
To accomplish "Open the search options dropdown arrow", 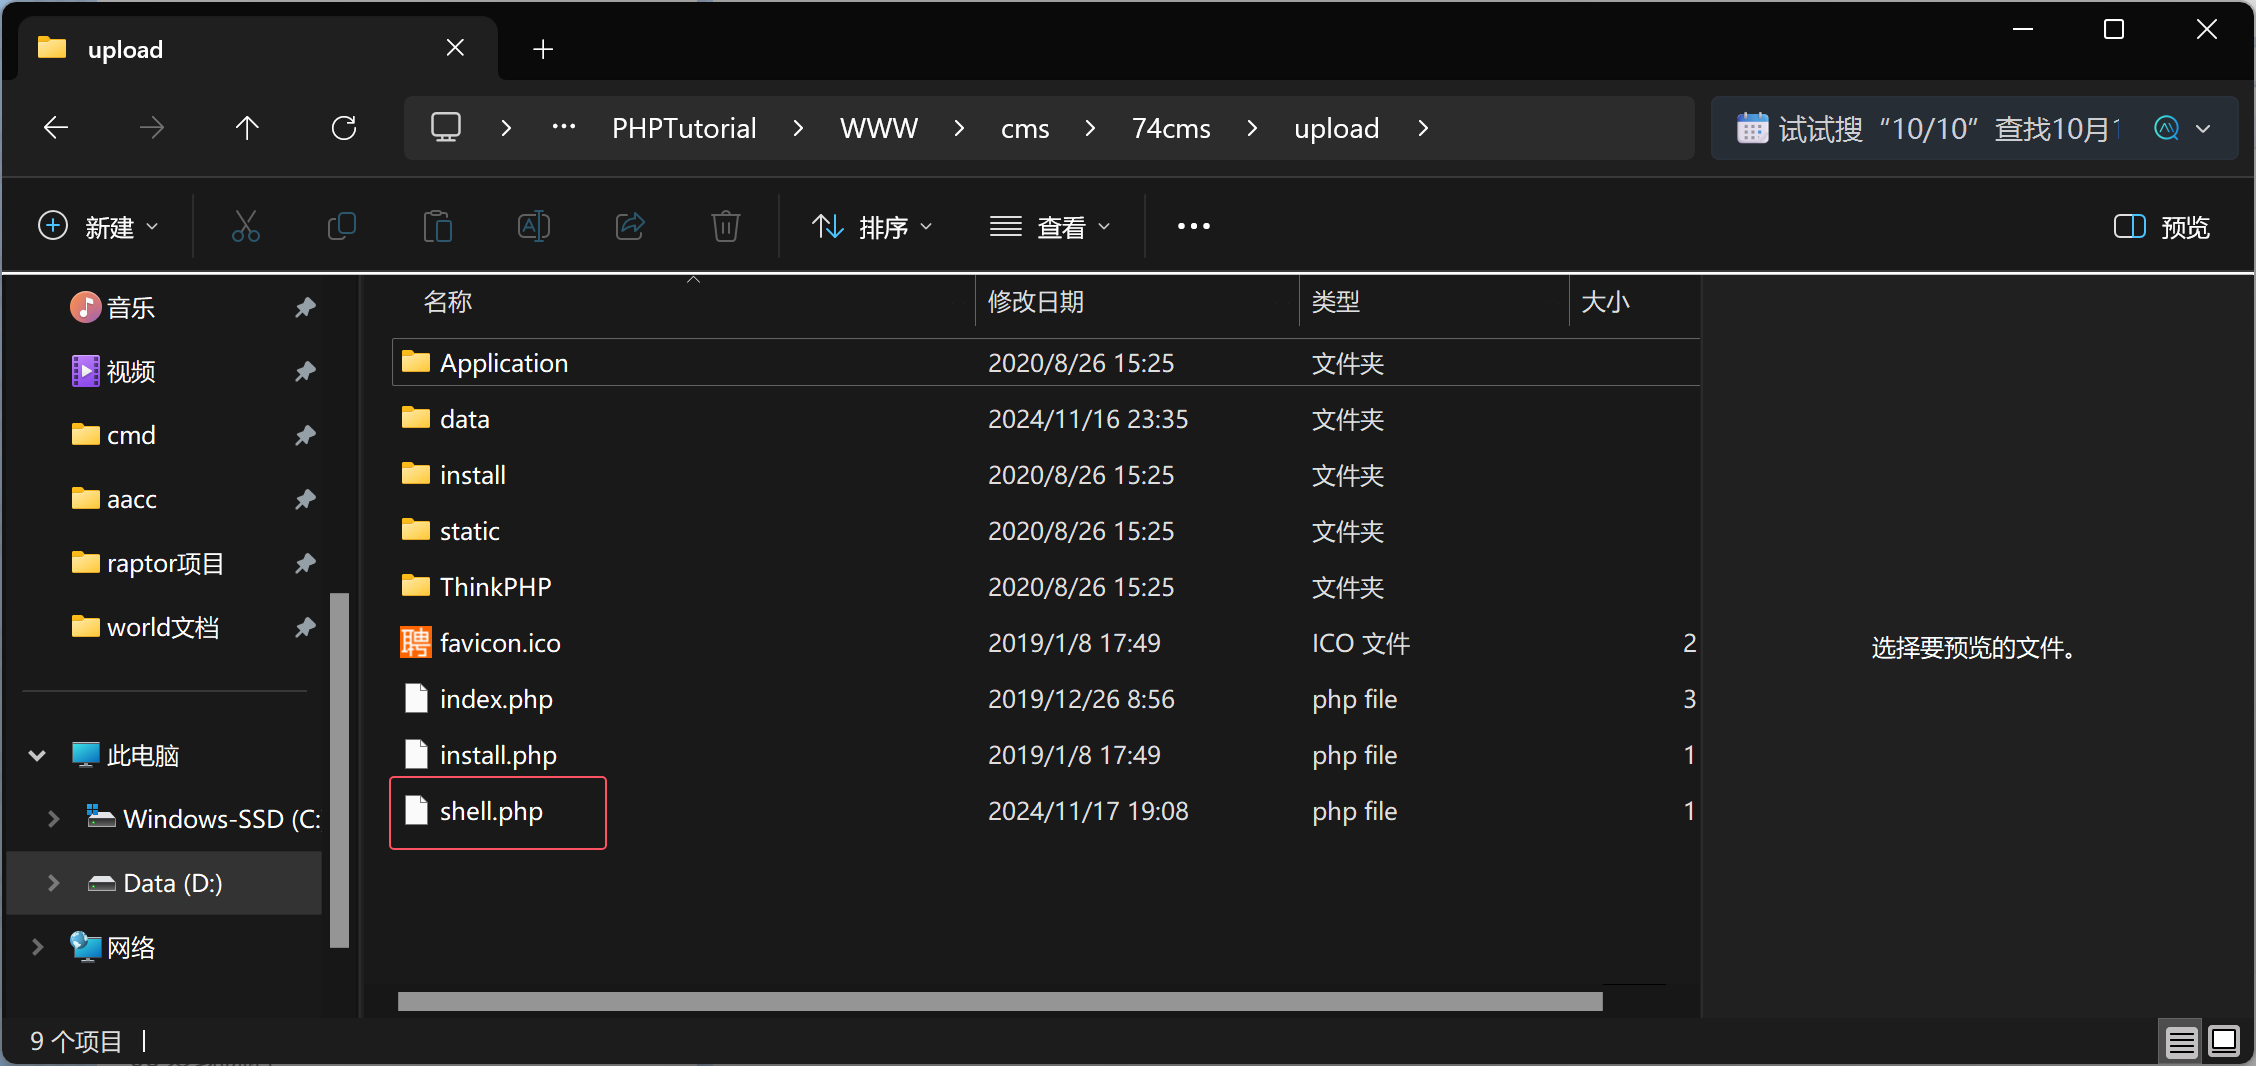I will click(x=2204, y=128).
